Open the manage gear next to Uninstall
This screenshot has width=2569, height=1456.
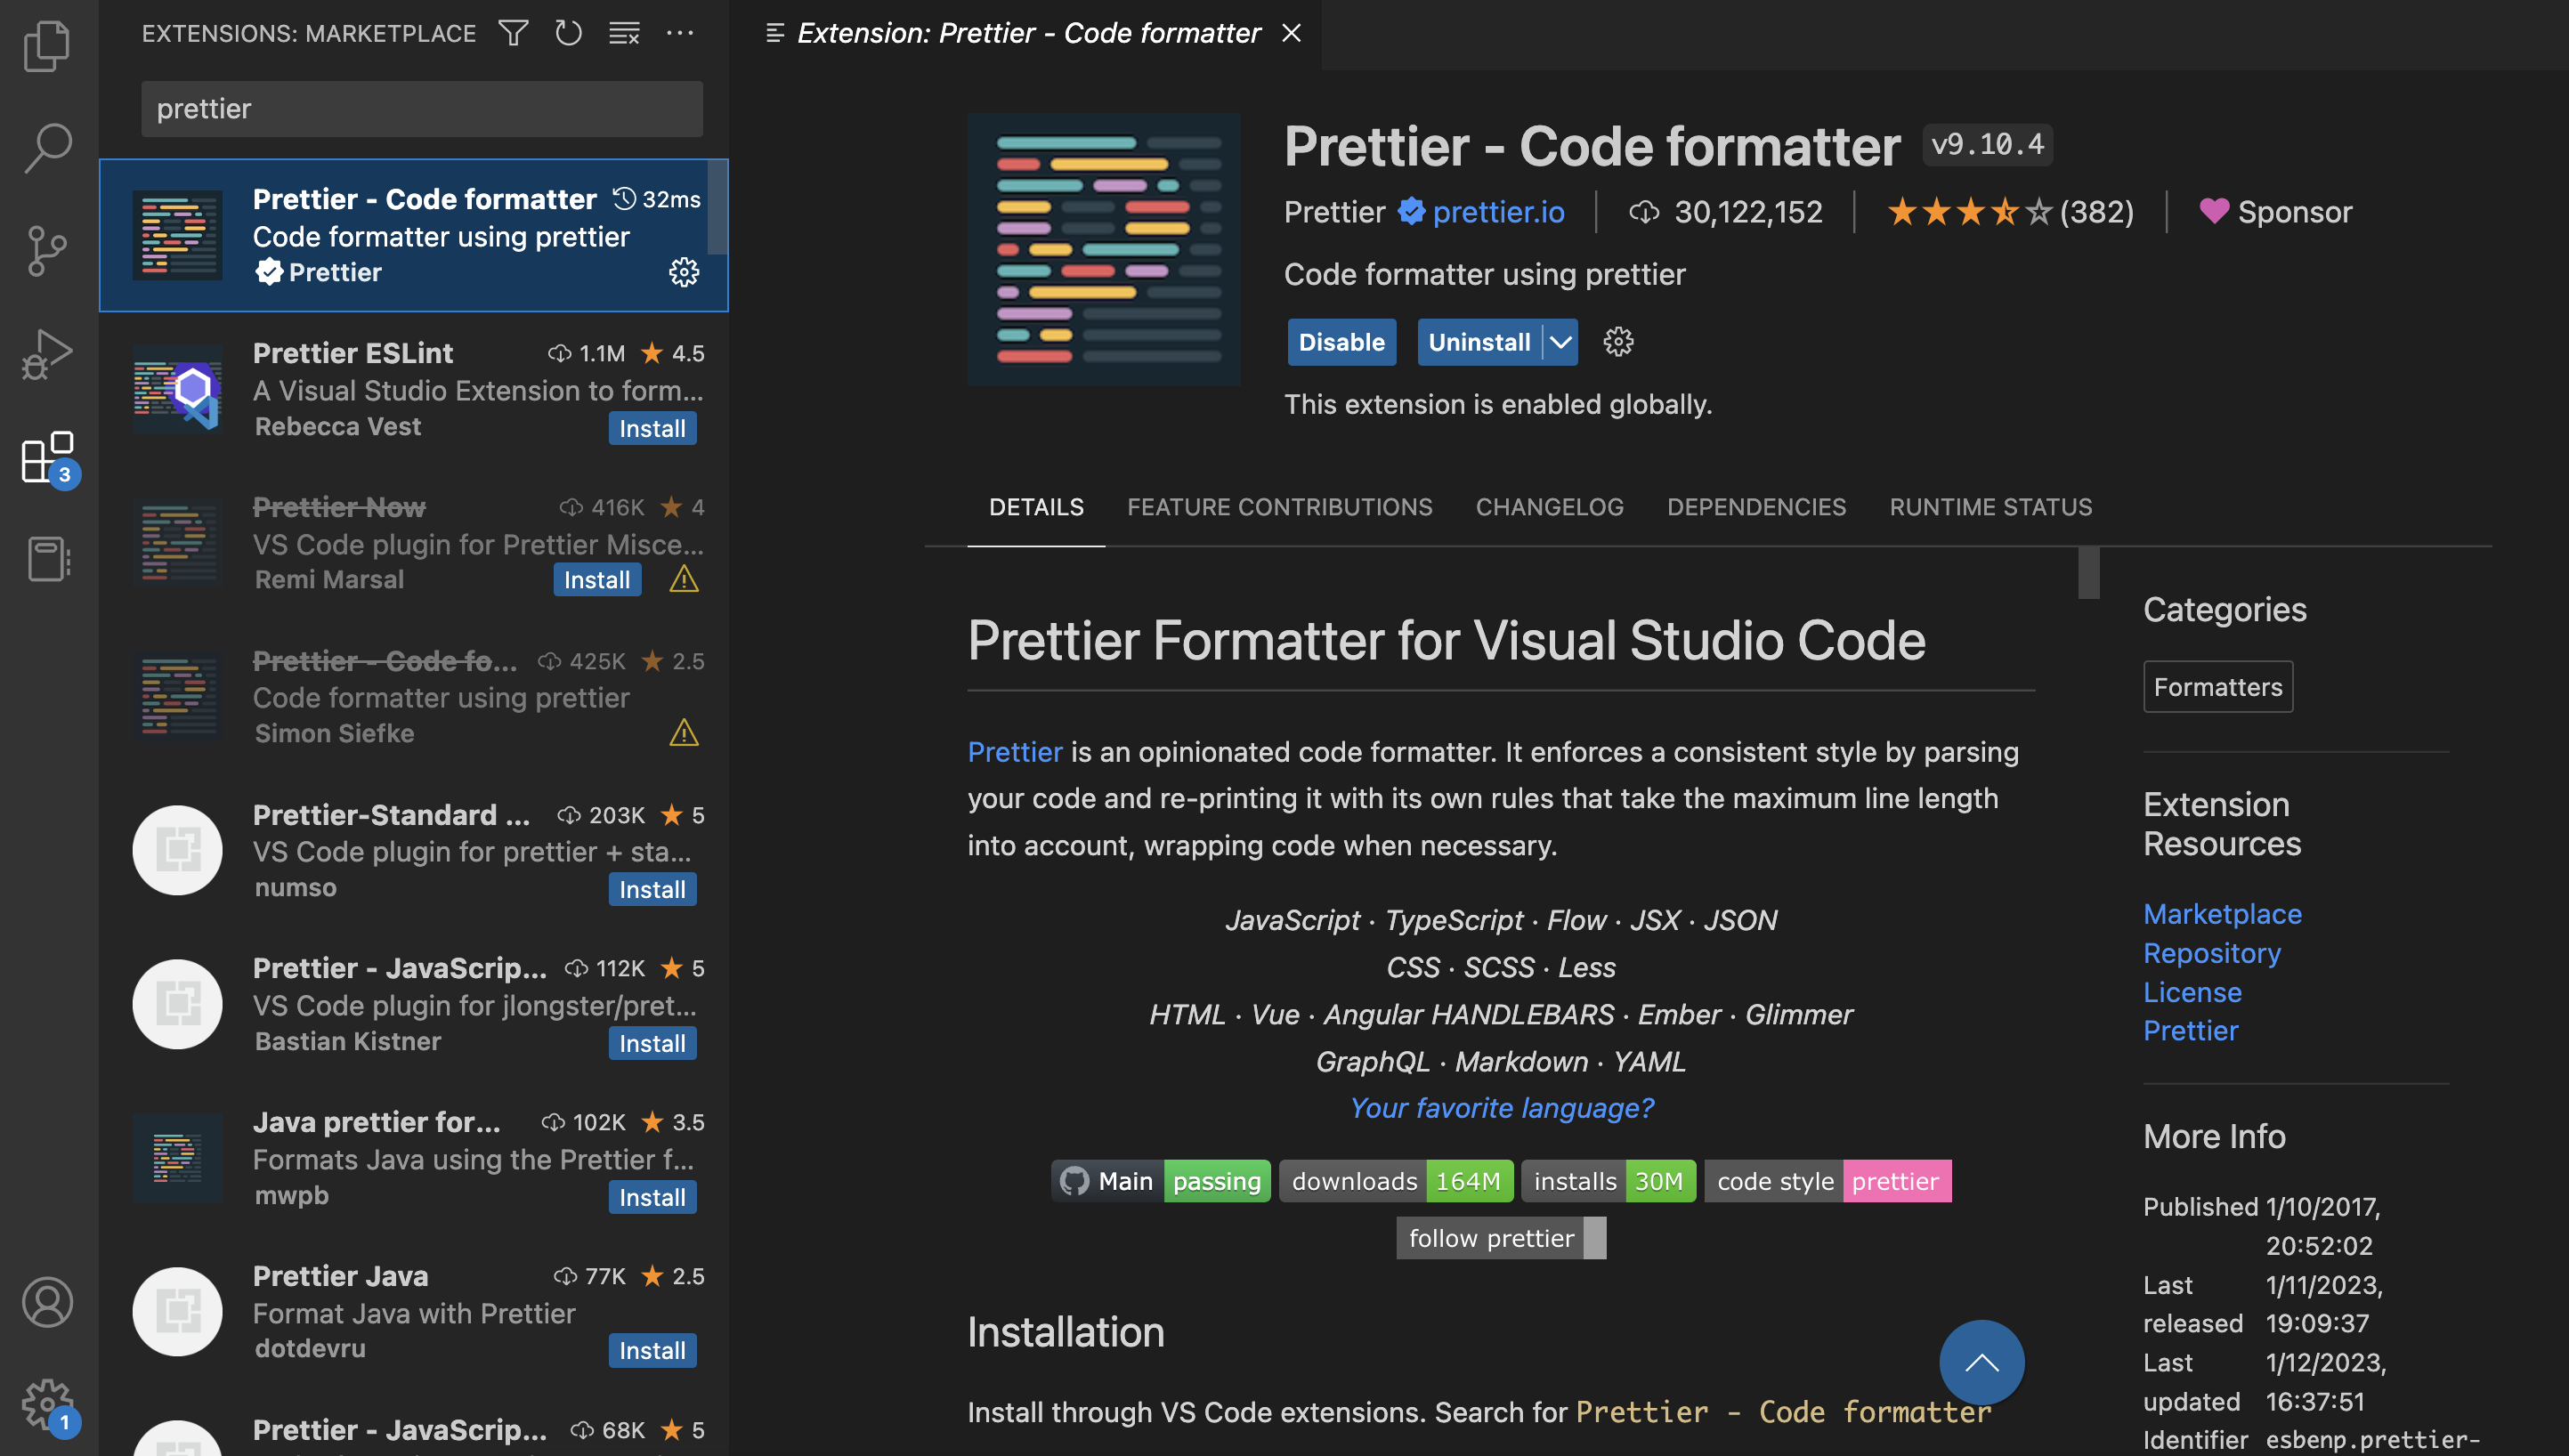coord(1617,342)
